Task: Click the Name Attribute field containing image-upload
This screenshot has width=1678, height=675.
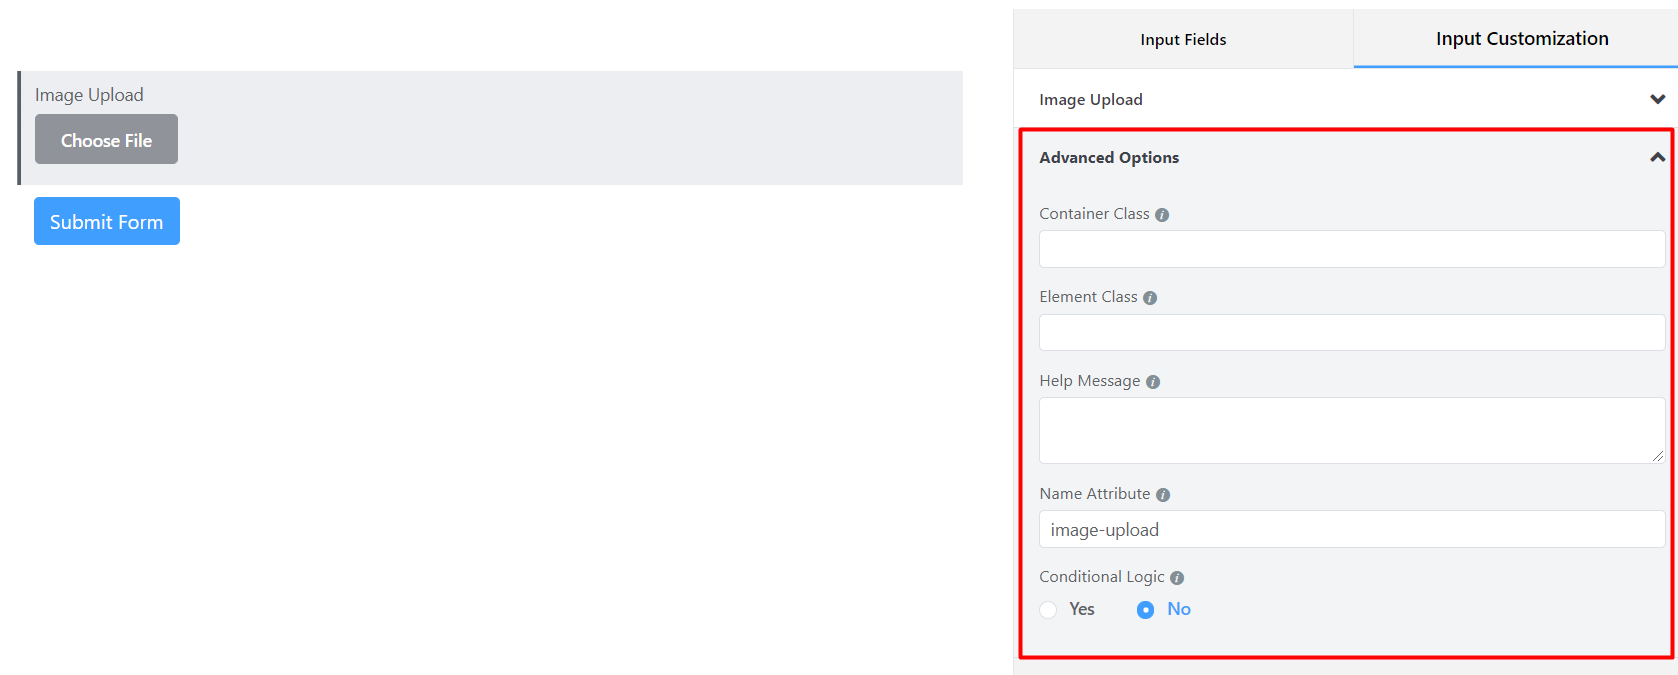Action: pyautogui.click(x=1351, y=530)
